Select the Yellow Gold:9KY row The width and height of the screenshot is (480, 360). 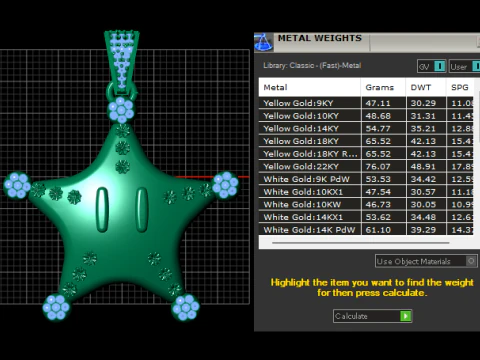click(366, 103)
